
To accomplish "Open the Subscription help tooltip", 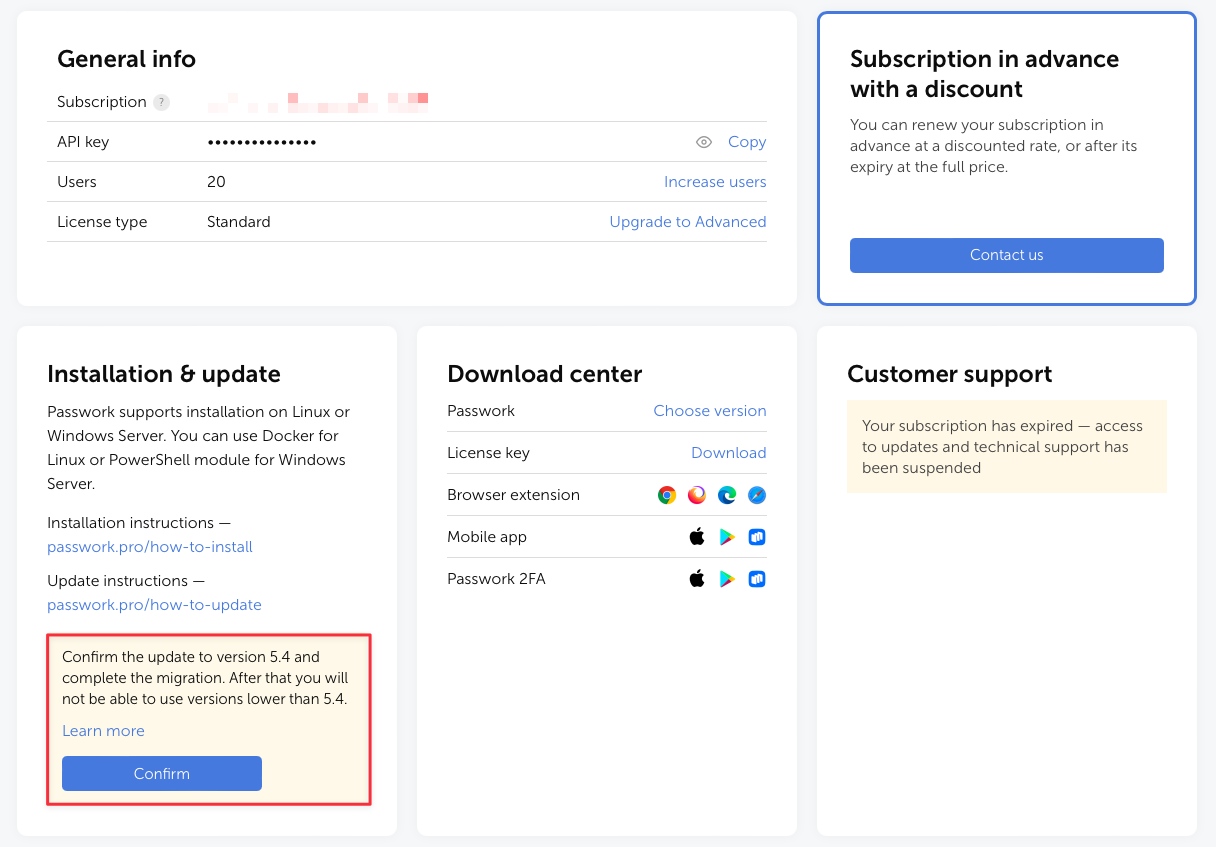I will [x=162, y=101].
